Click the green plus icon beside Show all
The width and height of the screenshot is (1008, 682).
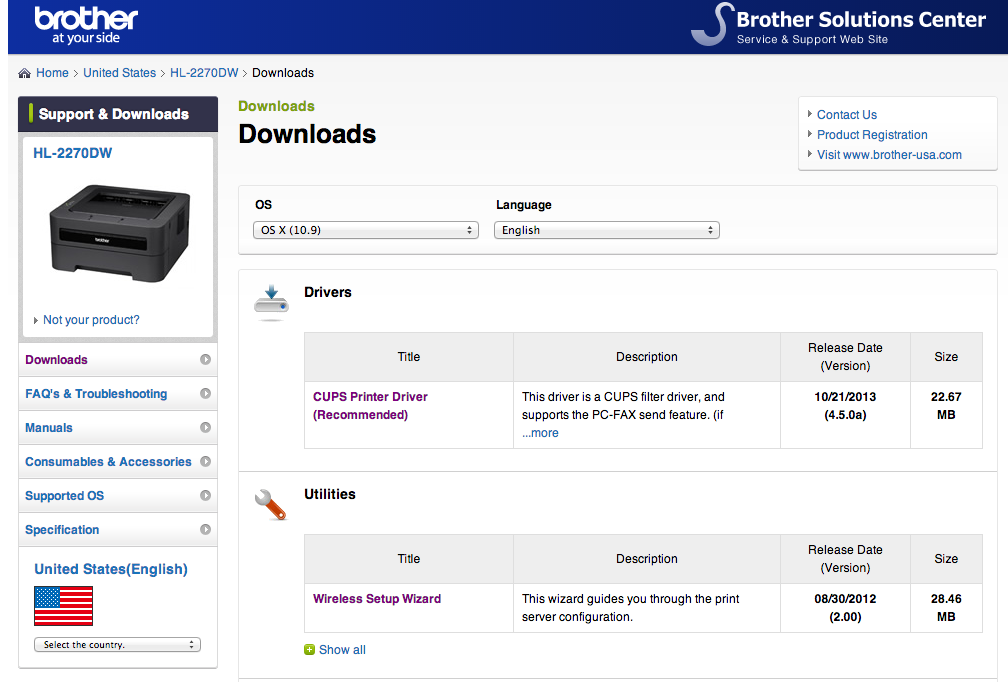tap(309, 650)
